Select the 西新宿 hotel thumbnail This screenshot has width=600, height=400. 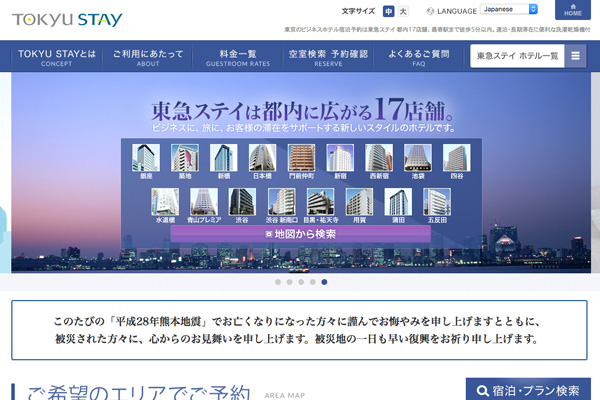pos(379,158)
